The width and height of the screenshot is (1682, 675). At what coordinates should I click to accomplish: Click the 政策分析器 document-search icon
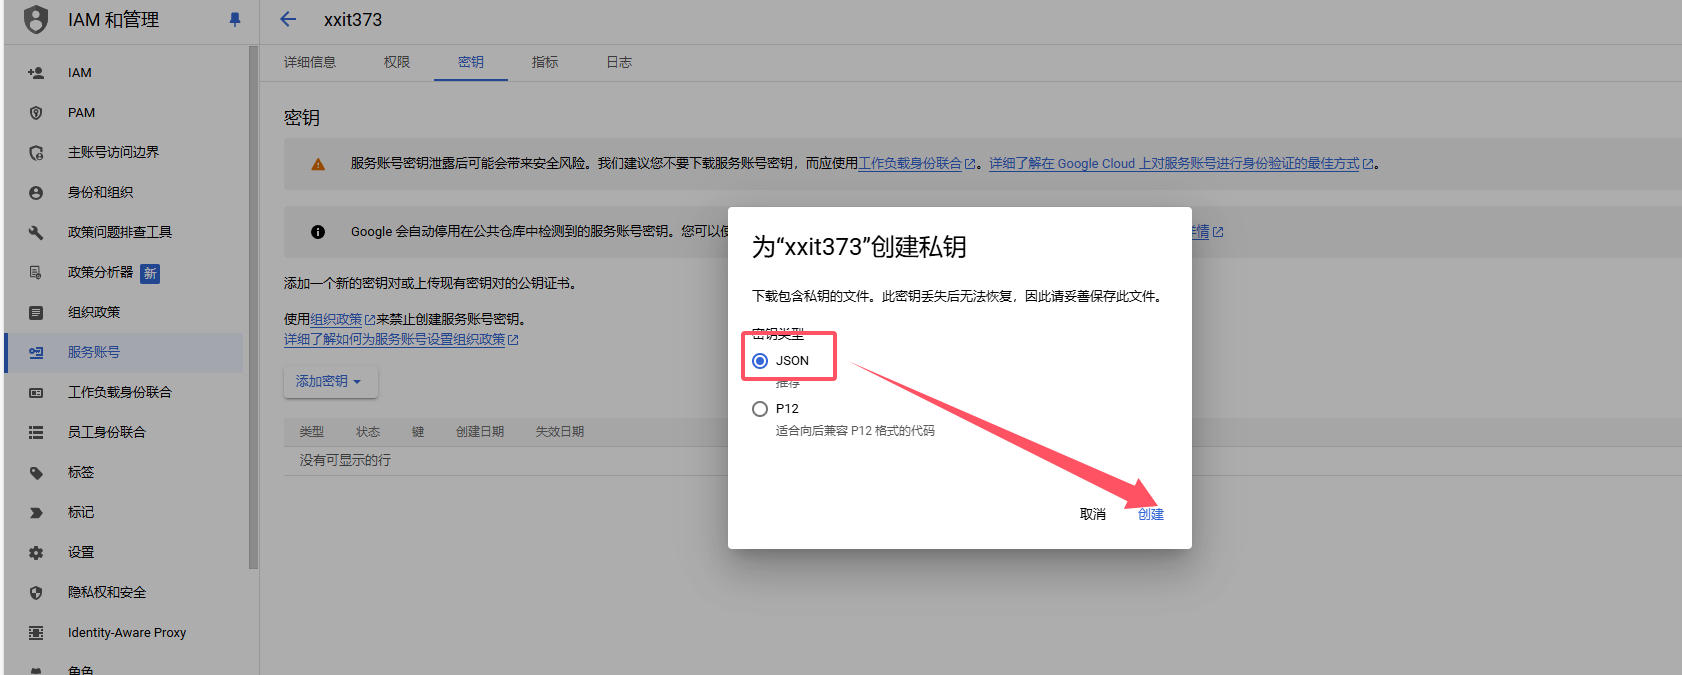(36, 273)
